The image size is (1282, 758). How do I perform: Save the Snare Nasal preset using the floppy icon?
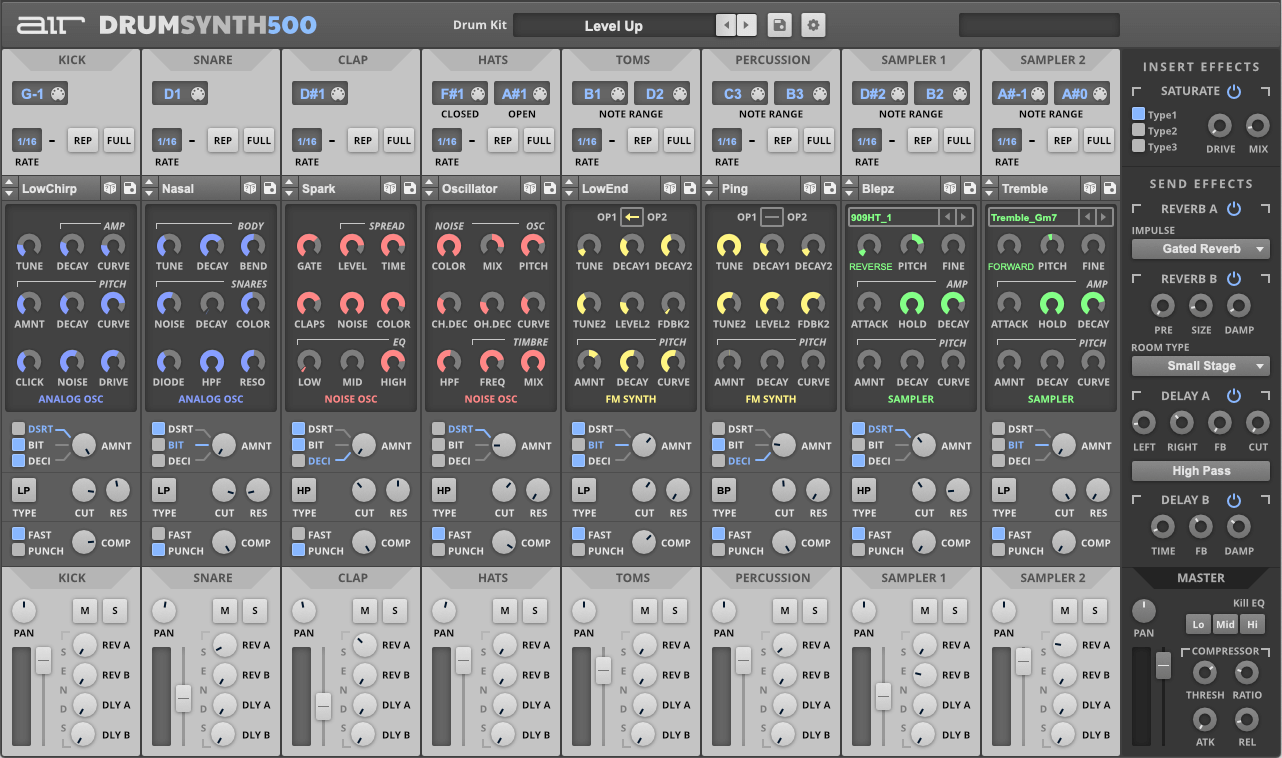coord(270,188)
